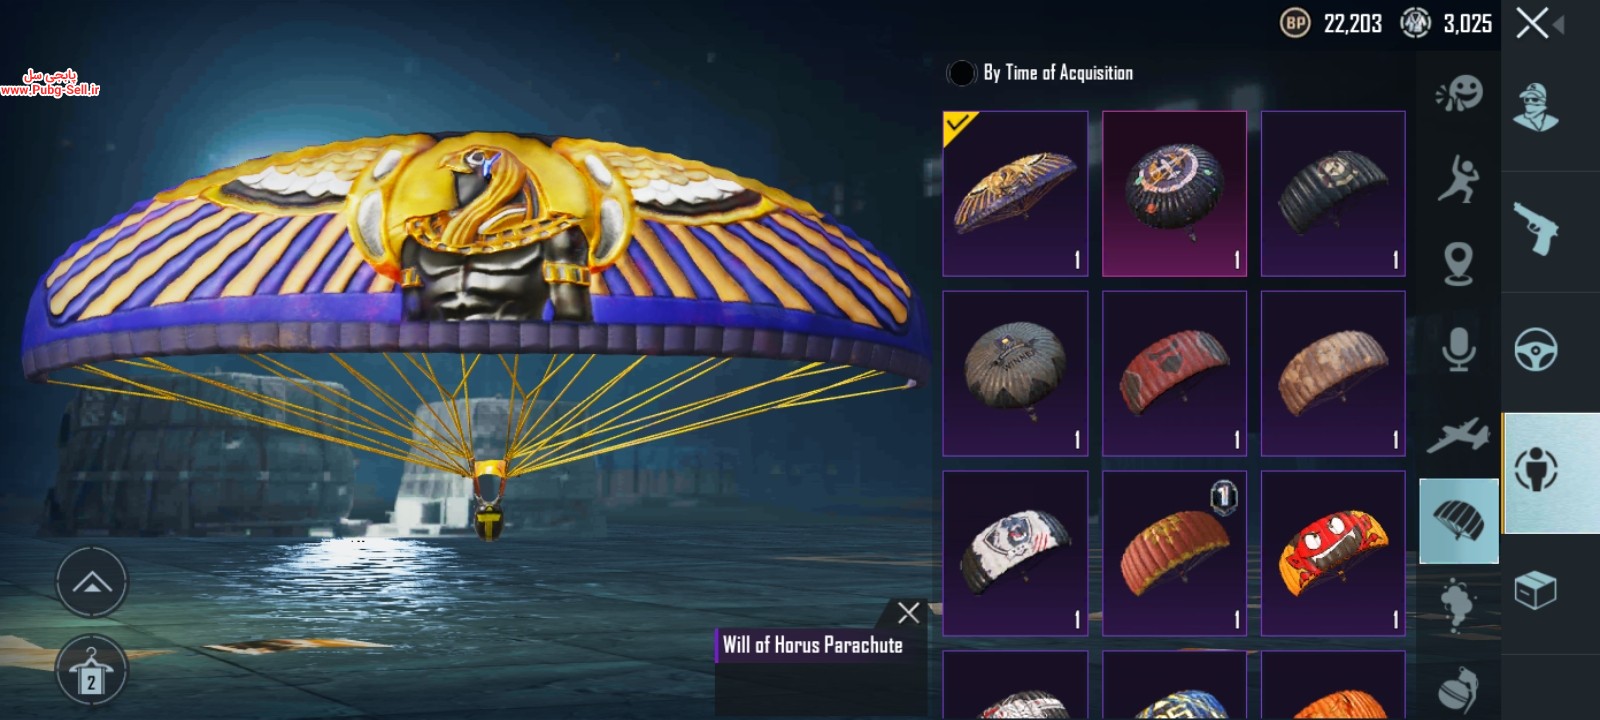Select the equipped Will of Horus parachute

pos(1015,193)
